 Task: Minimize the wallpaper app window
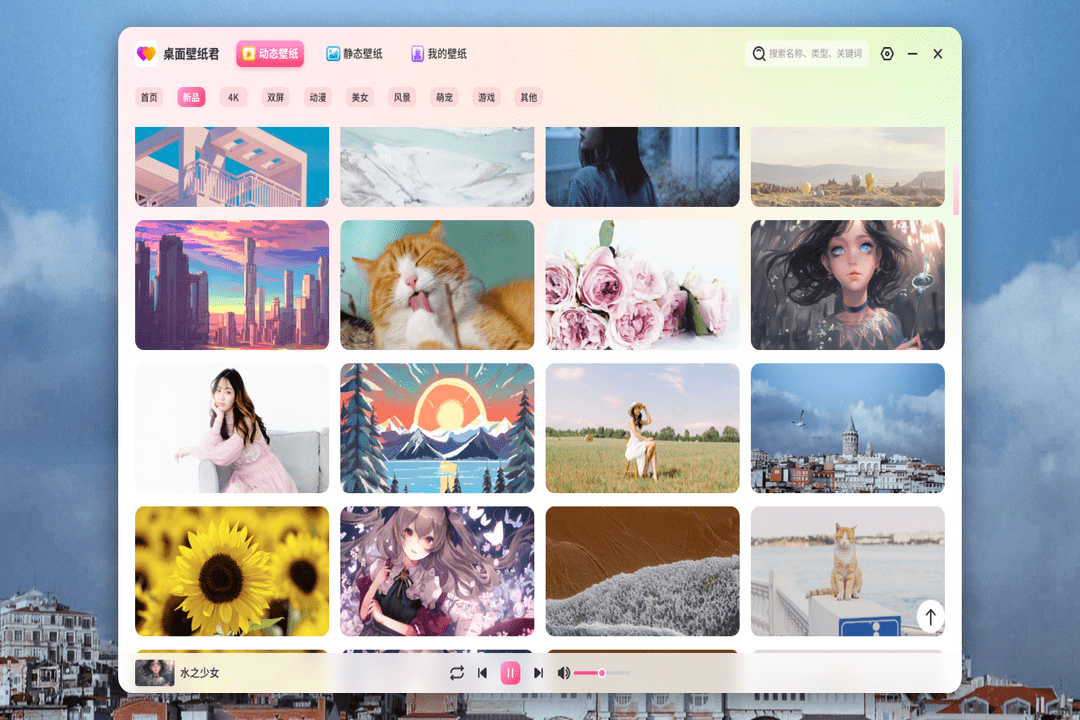pos(913,54)
